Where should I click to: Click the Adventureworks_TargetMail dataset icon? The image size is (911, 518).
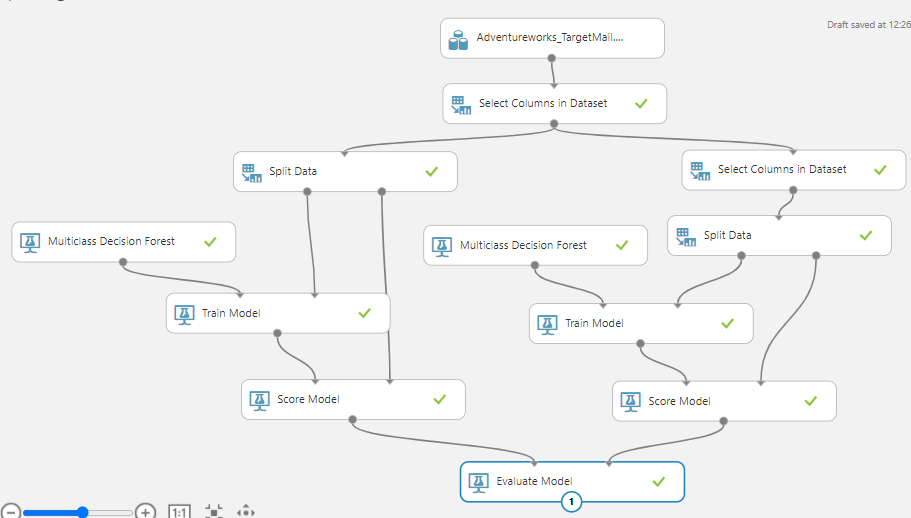[x=459, y=40]
